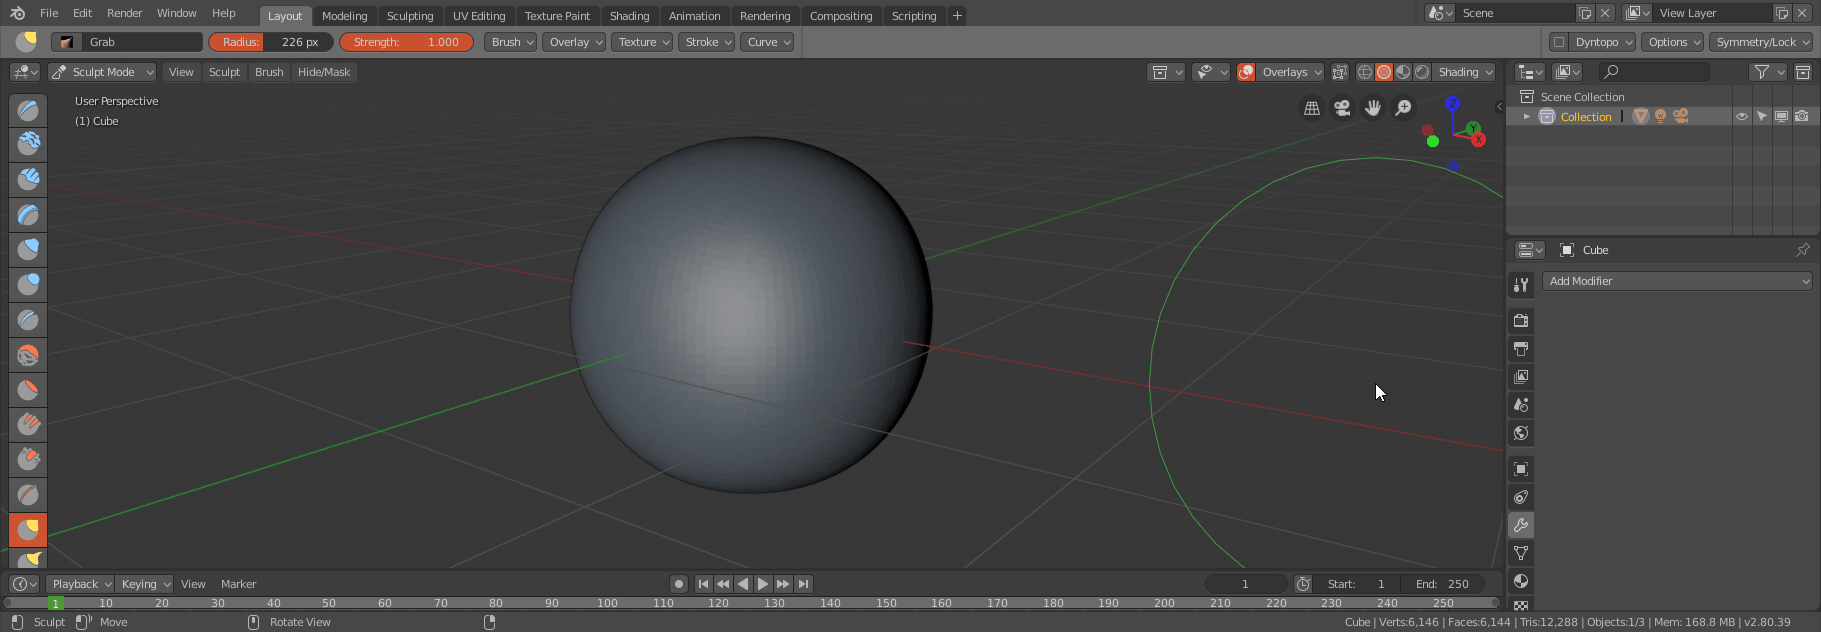Toggle the camera view in viewport

1342,108
